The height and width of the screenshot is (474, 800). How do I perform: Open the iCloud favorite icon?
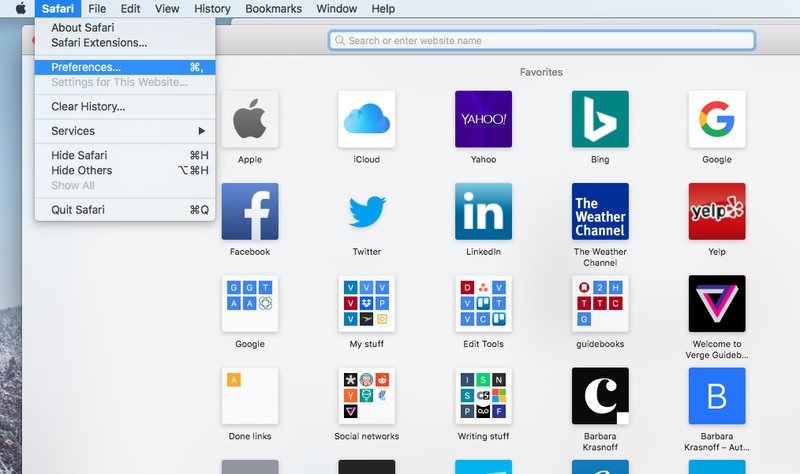(x=367, y=119)
